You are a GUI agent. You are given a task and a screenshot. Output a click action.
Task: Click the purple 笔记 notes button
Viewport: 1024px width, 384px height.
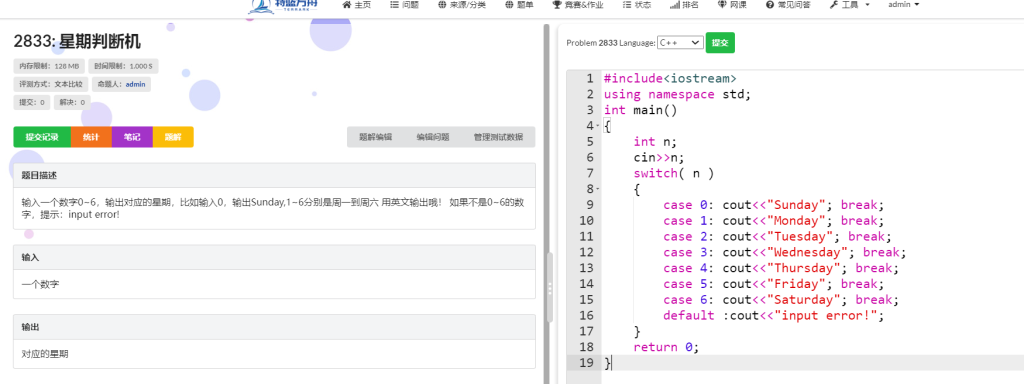coord(132,137)
